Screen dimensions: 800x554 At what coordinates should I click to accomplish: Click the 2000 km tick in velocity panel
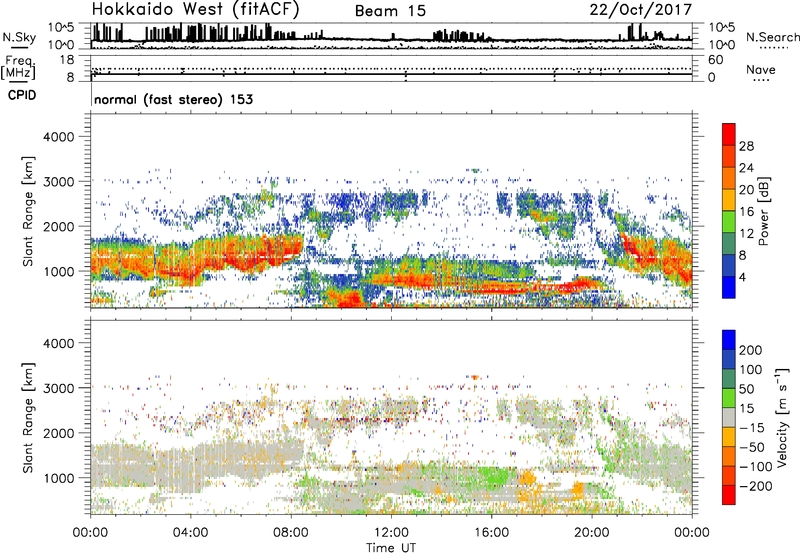tap(59, 433)
